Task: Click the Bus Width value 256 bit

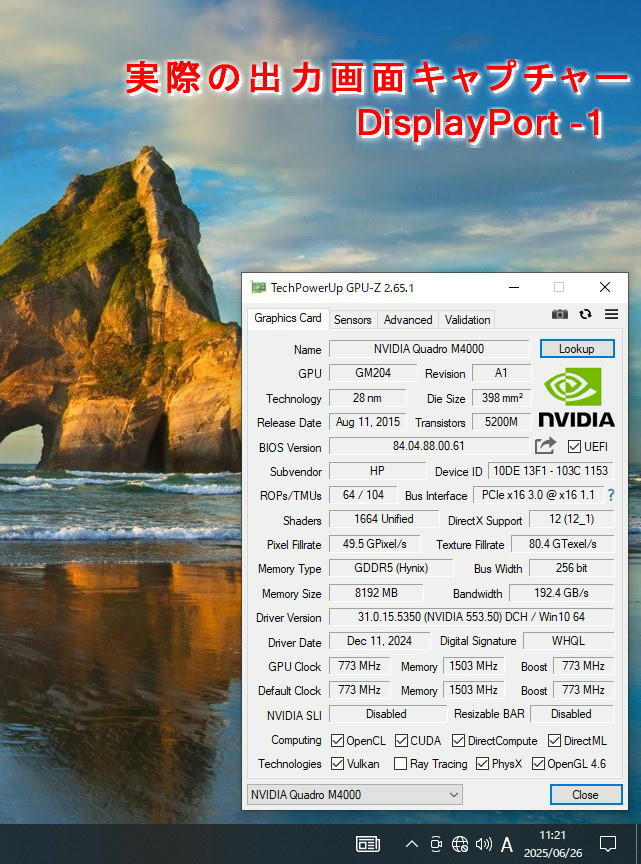Action: [572, 568]
